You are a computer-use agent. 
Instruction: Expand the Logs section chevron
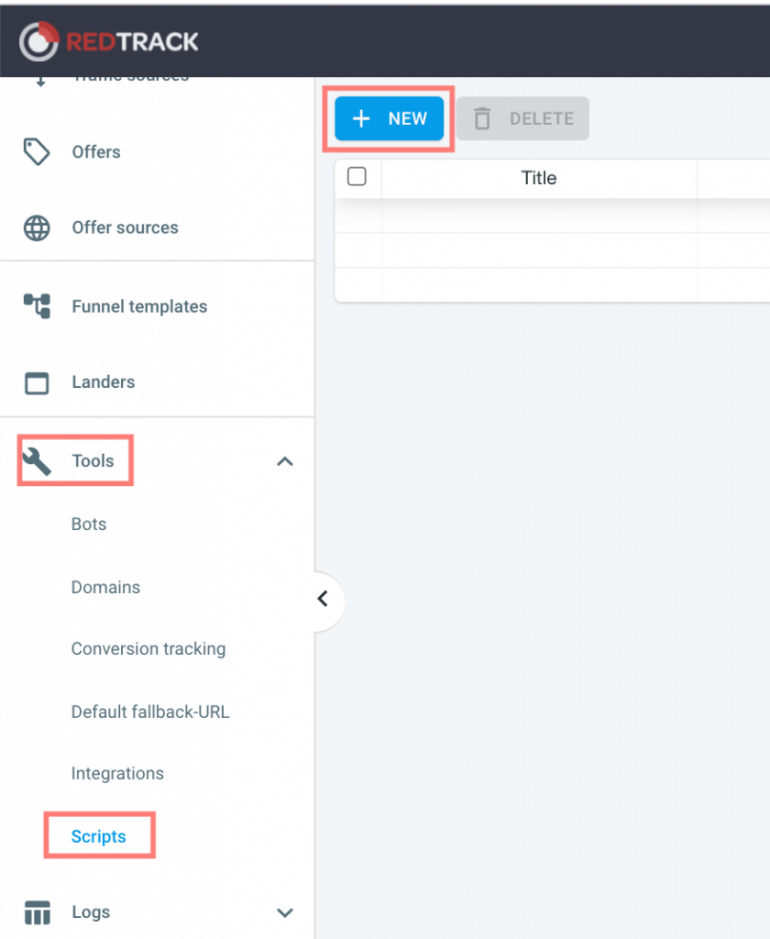[x=285, y=913]
